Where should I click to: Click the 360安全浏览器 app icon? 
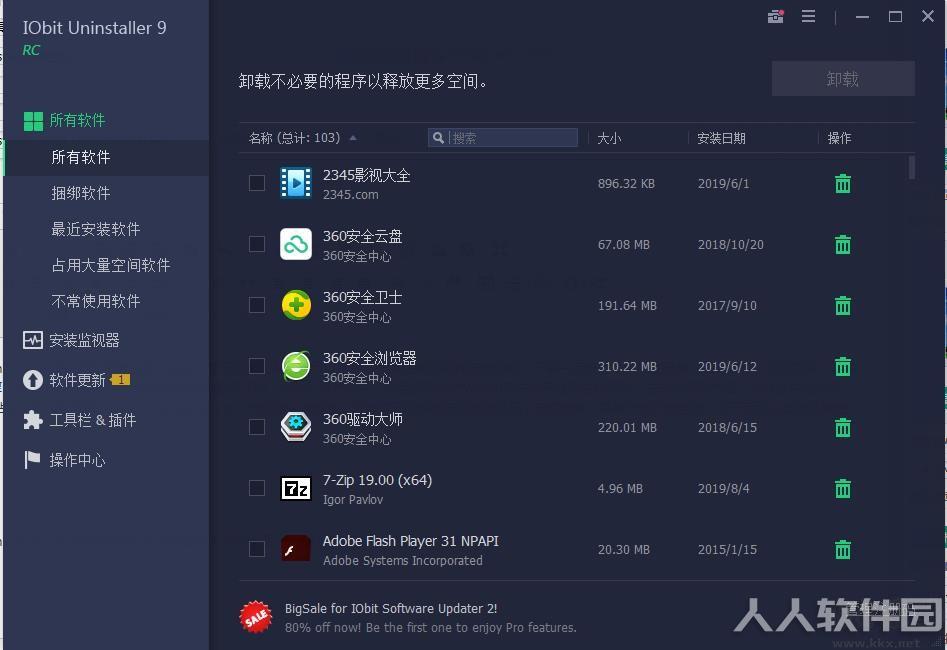296,366
